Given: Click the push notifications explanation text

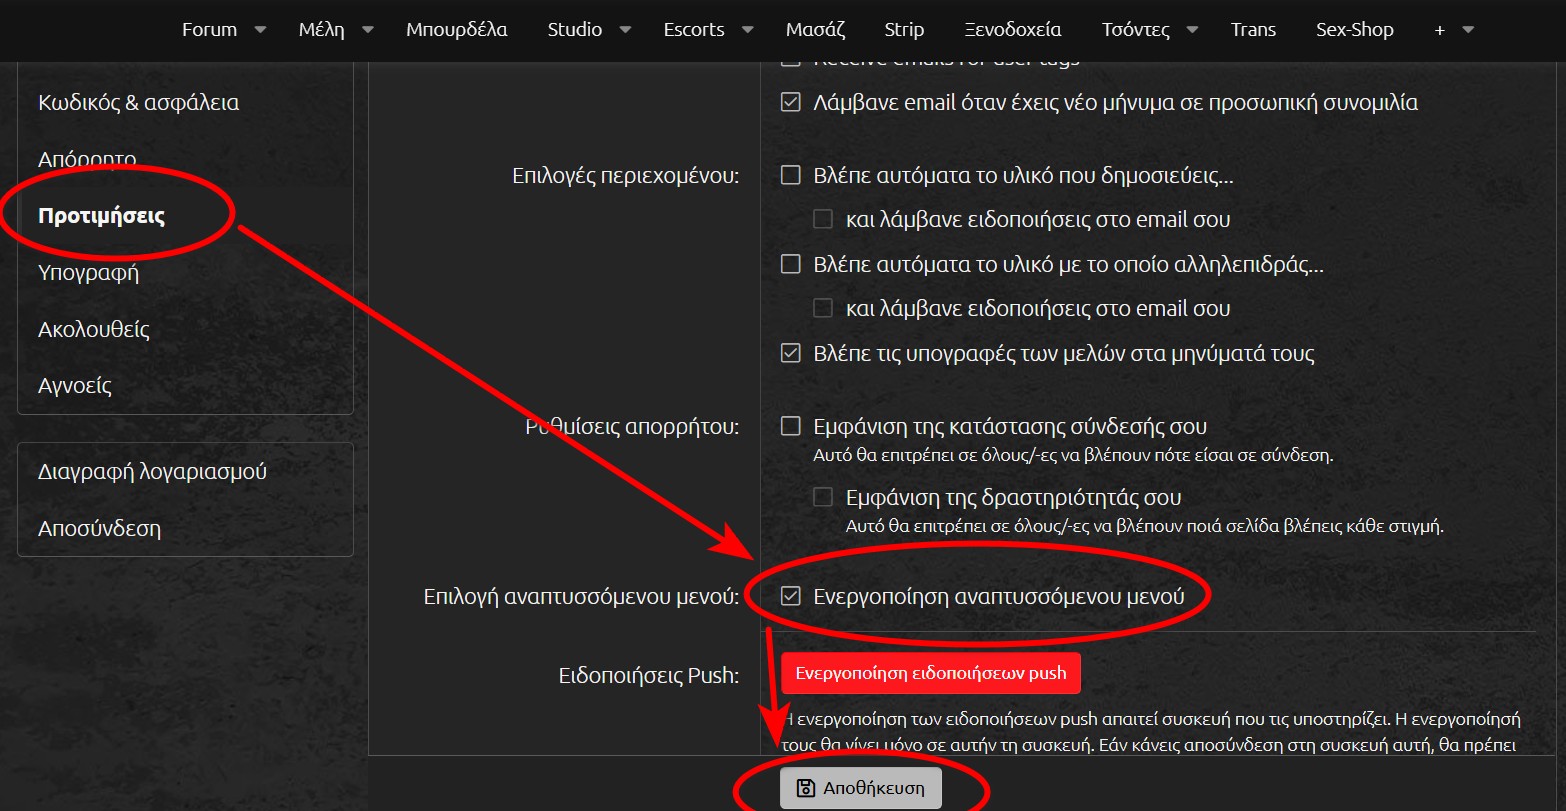Looking at the screenshot, I should [x=1149, y=731].
